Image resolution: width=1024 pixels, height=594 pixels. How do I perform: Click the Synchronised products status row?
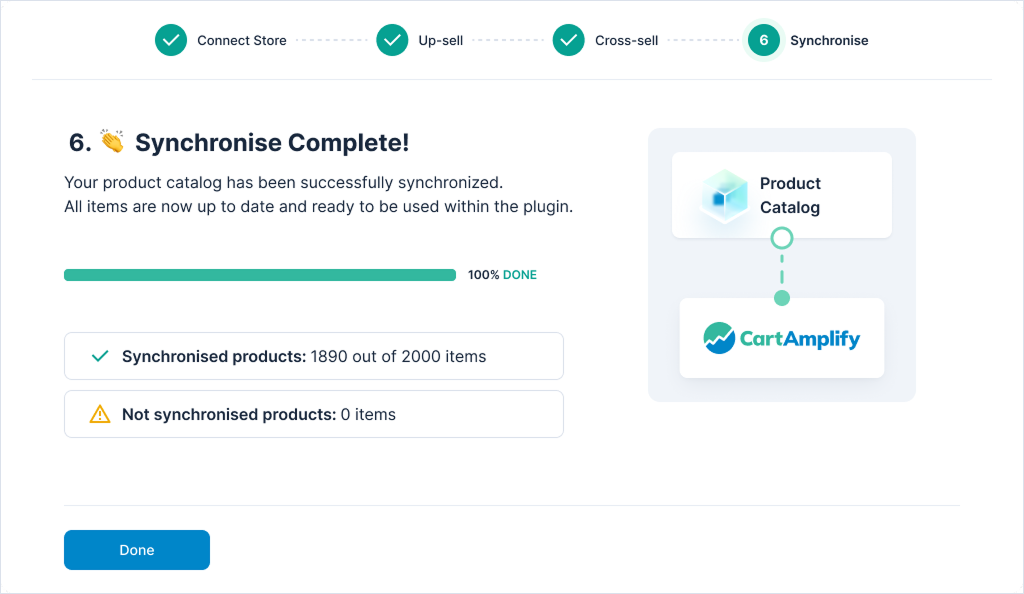pos(314,356)
